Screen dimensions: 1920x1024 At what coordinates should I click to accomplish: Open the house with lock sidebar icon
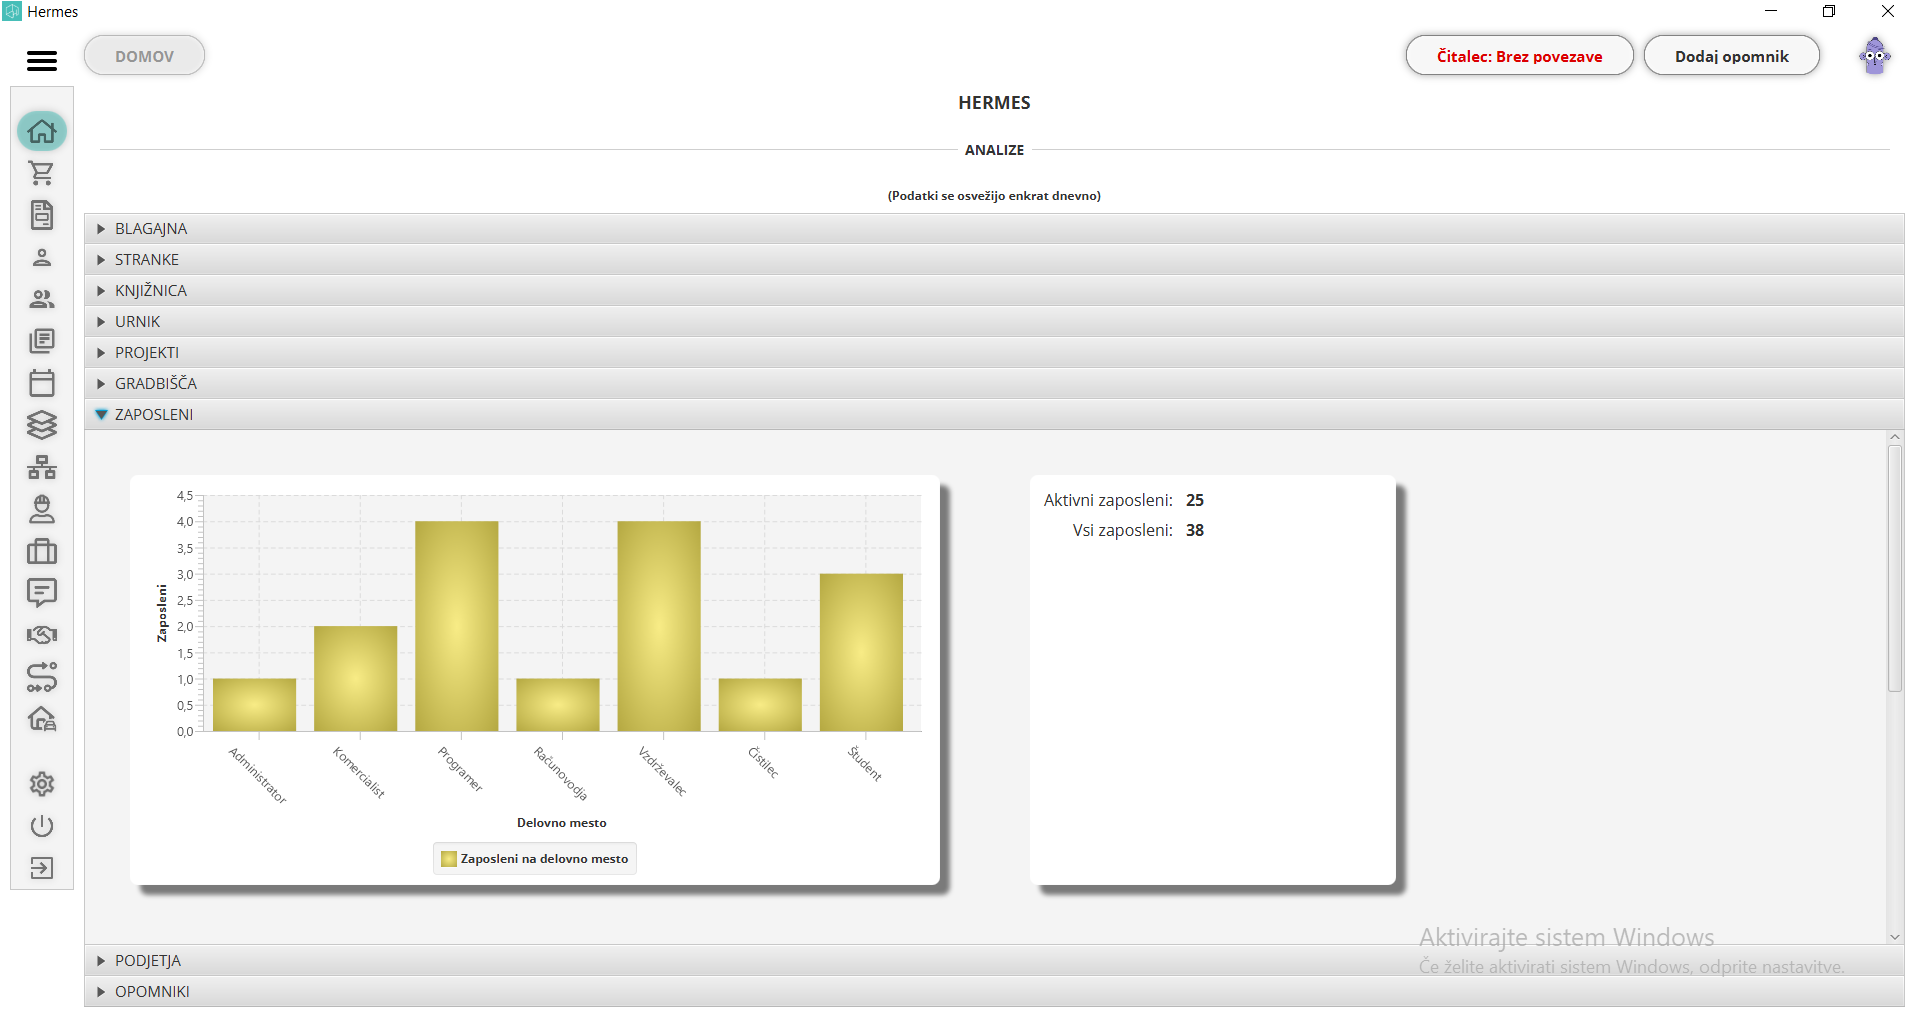(42, 719)
